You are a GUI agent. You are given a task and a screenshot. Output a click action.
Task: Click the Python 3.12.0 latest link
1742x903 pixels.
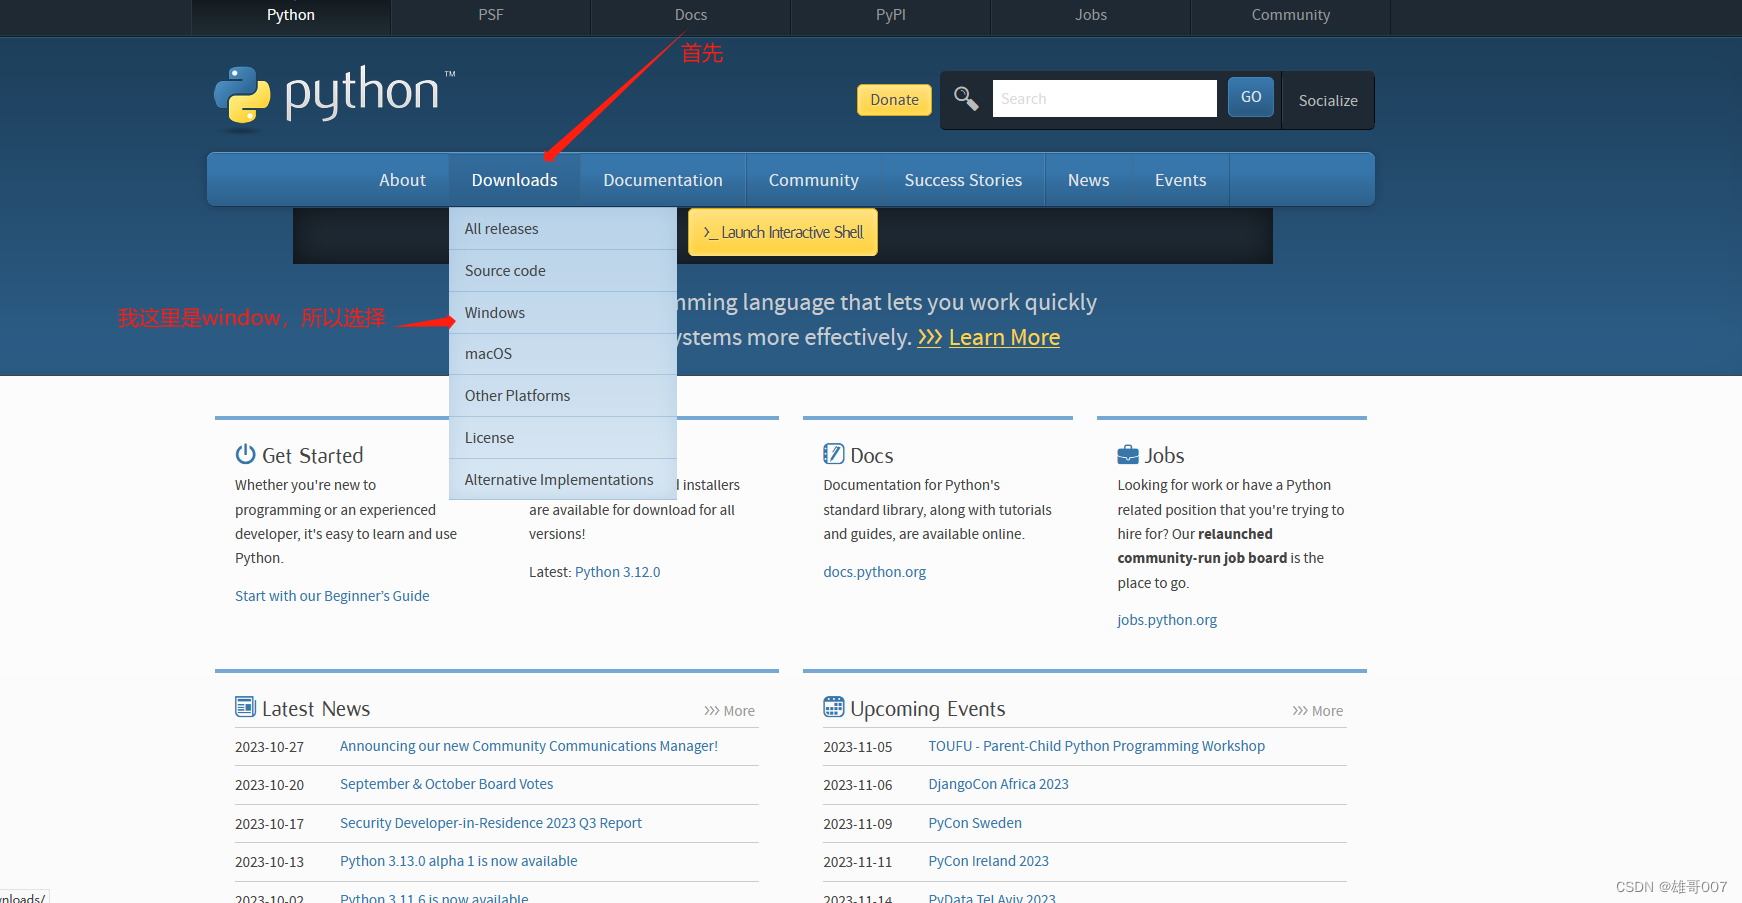(x=617, y=572)
